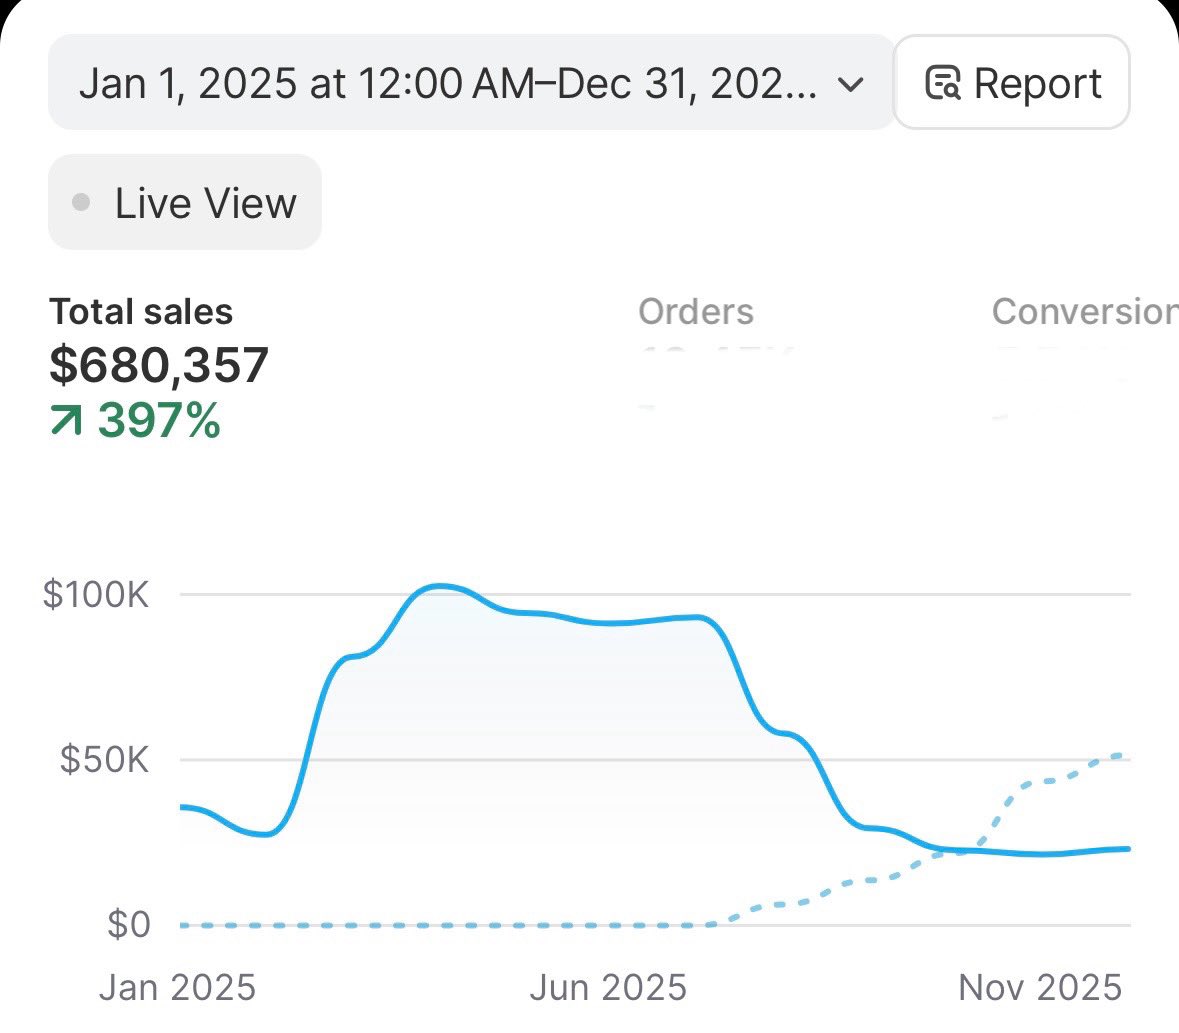Click the $680,357 total sales value

coord(159,365)
